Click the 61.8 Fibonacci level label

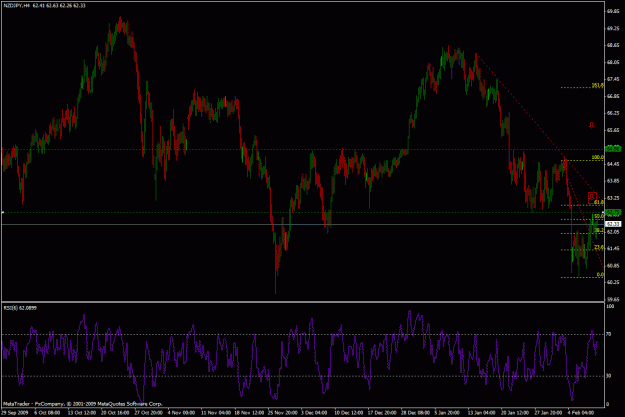[599, 203]
